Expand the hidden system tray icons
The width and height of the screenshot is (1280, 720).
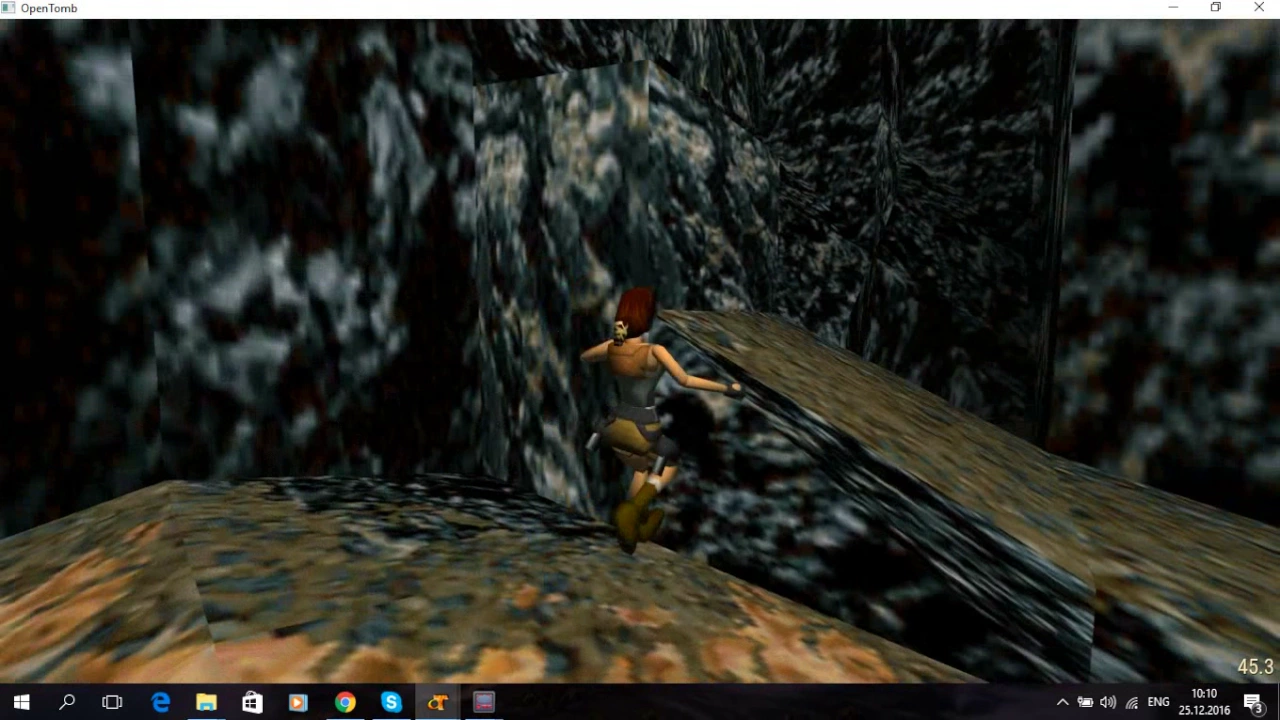[1062, 703]
